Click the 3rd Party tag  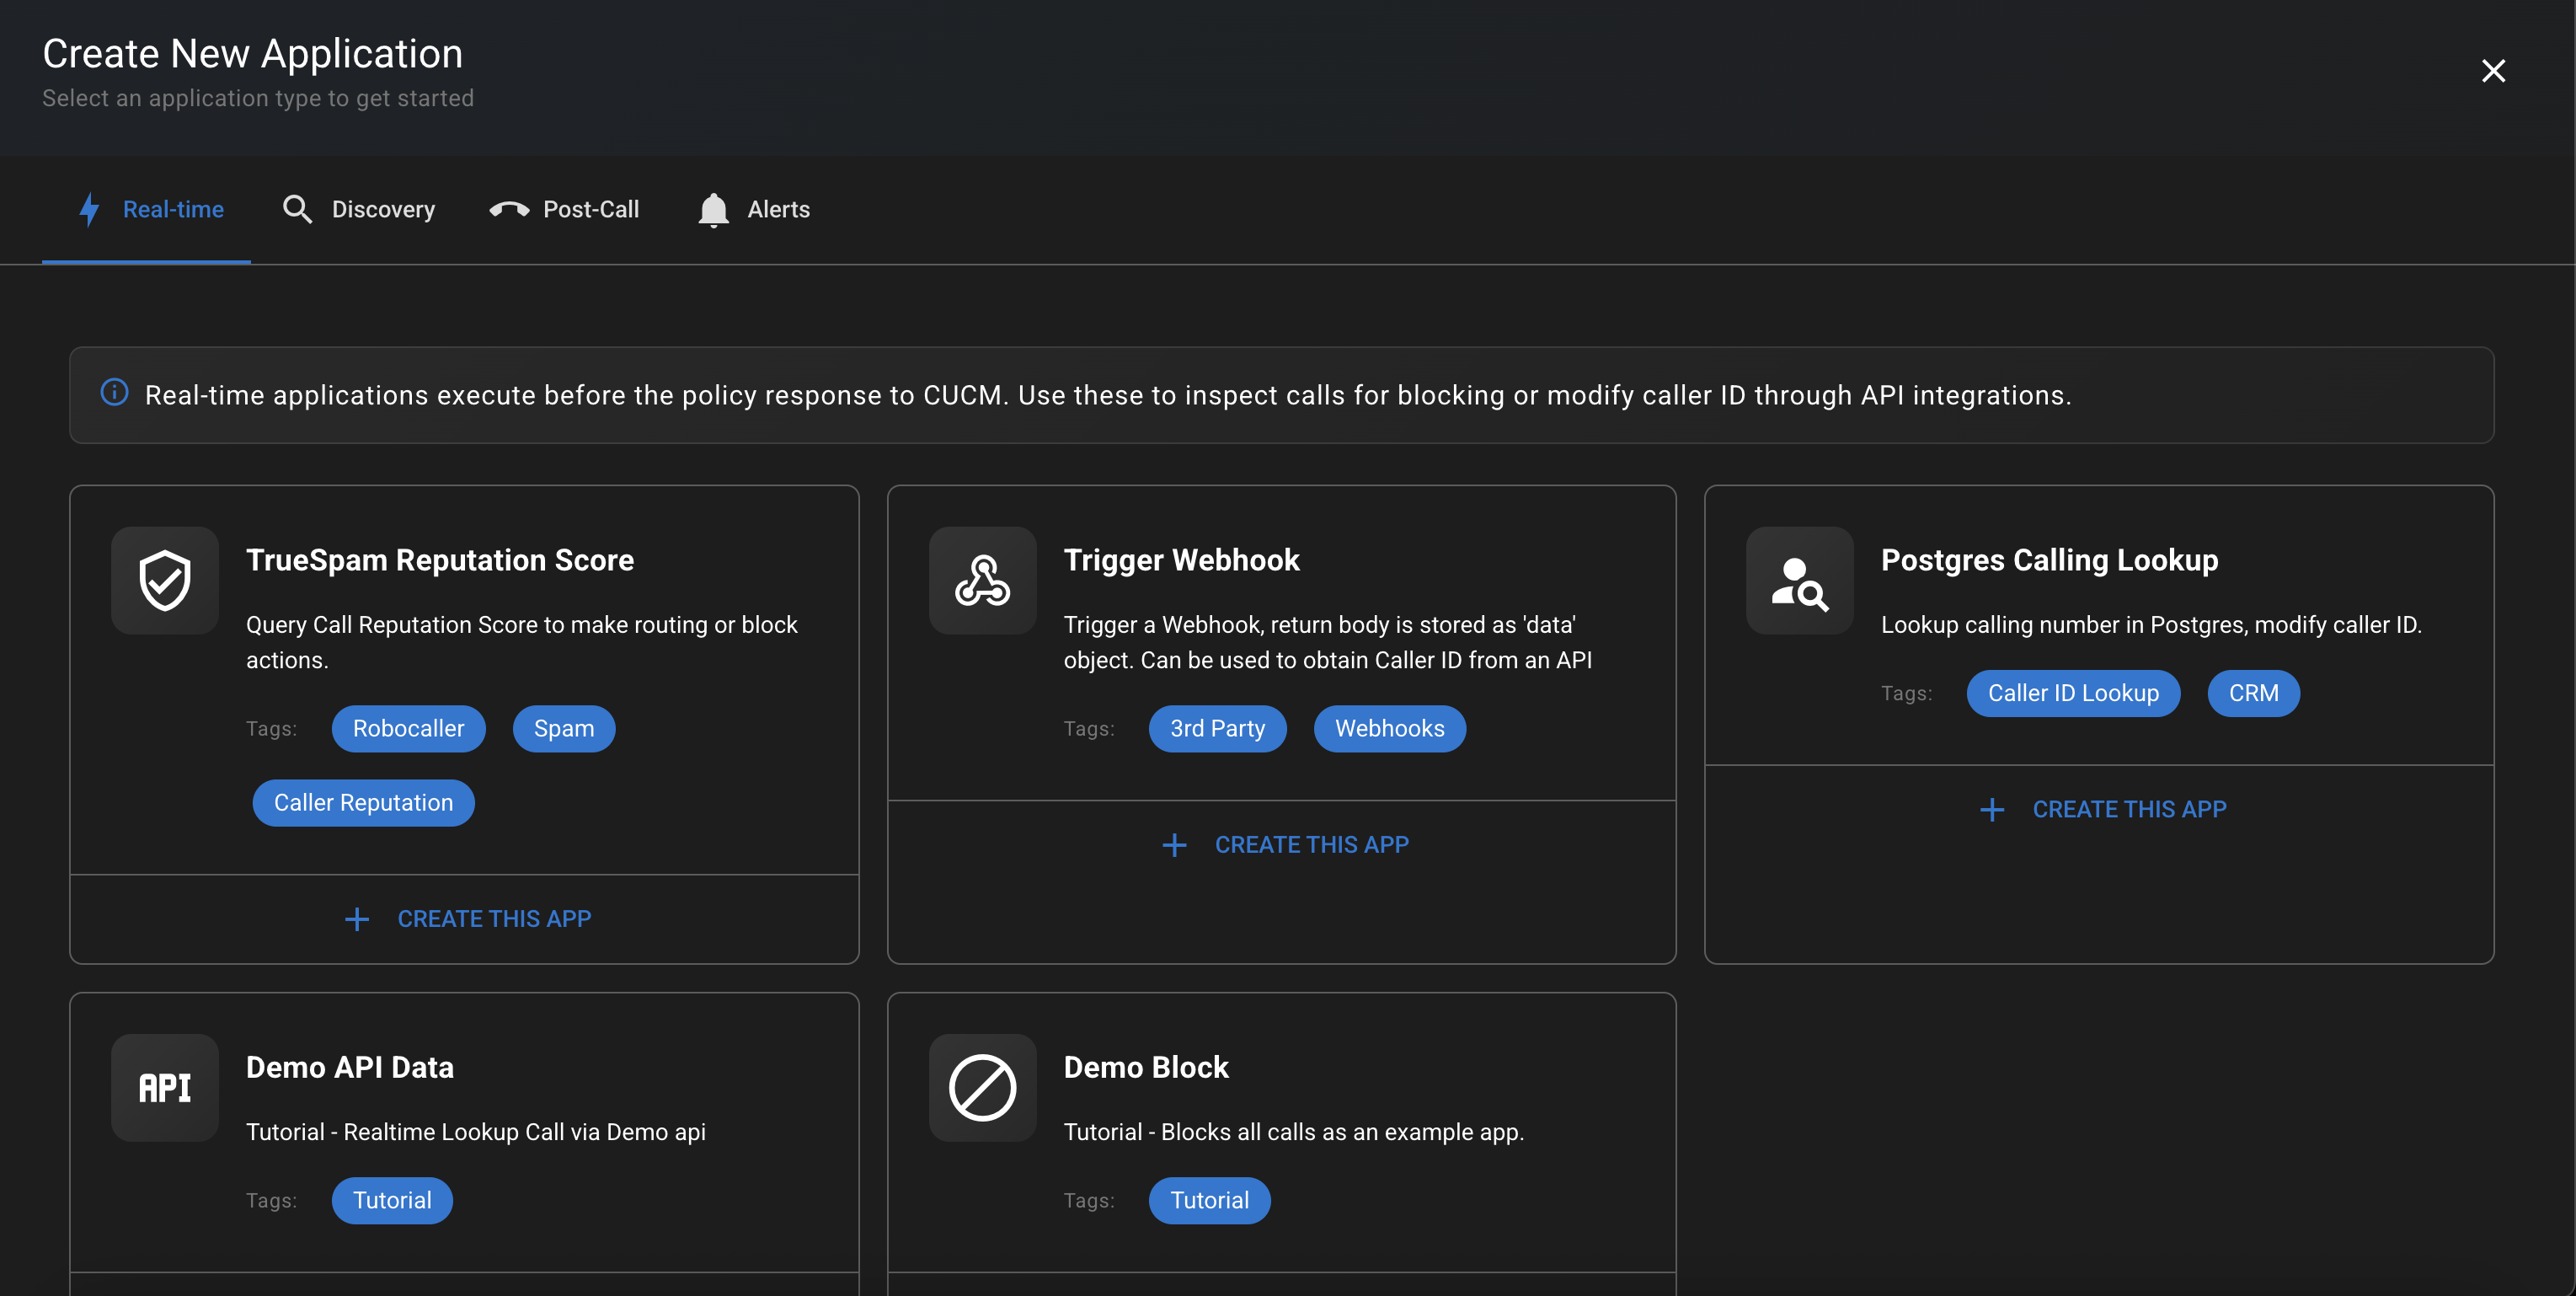point(1218,729)
